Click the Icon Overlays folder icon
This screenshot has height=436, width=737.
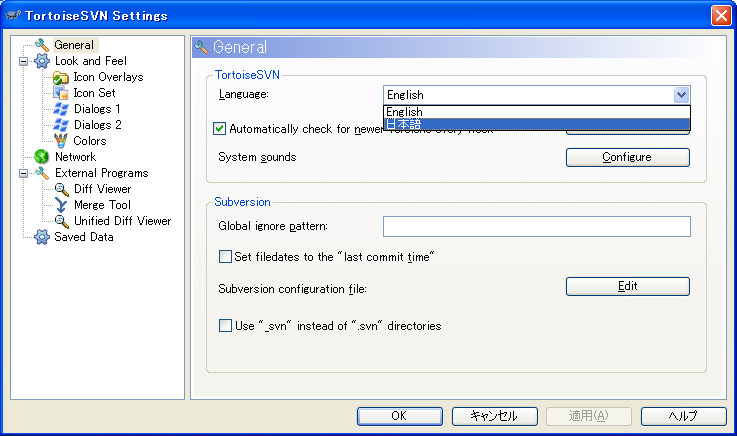pos(61,77)
